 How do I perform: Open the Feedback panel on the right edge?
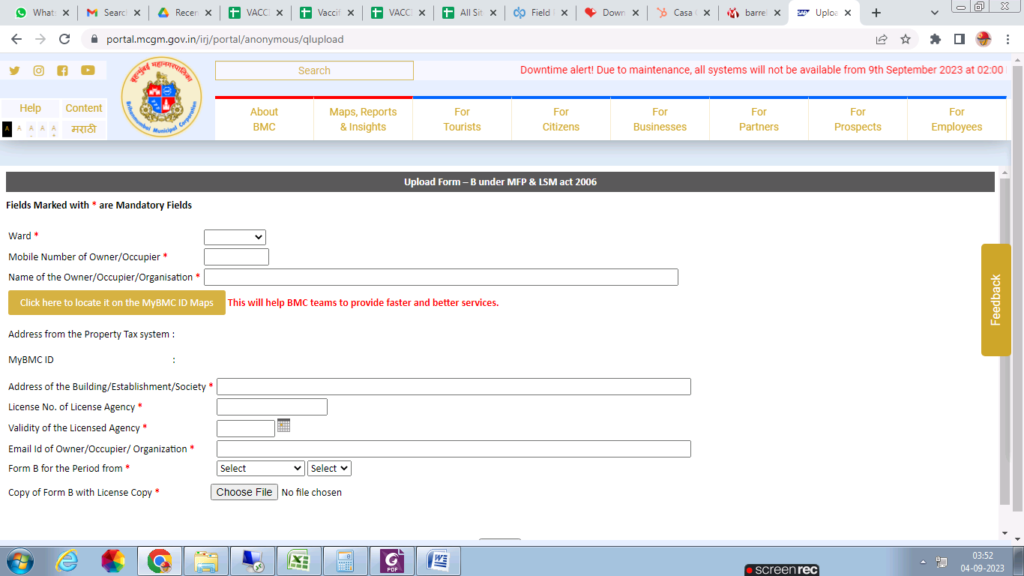pyautogui.click(x=995, y=300)
